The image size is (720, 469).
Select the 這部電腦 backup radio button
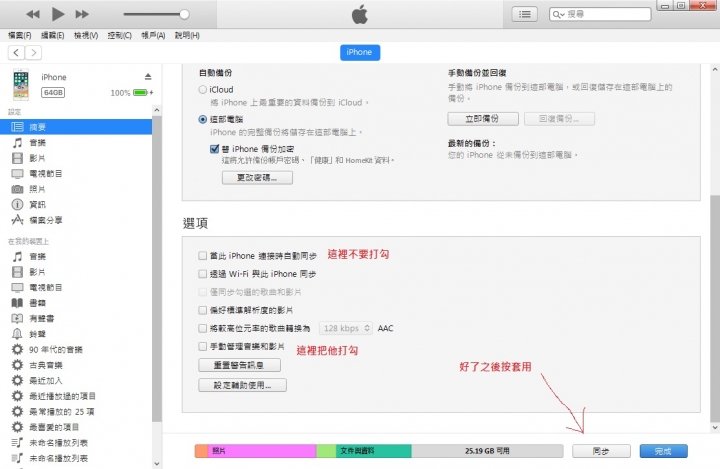(x=202, y=119)
